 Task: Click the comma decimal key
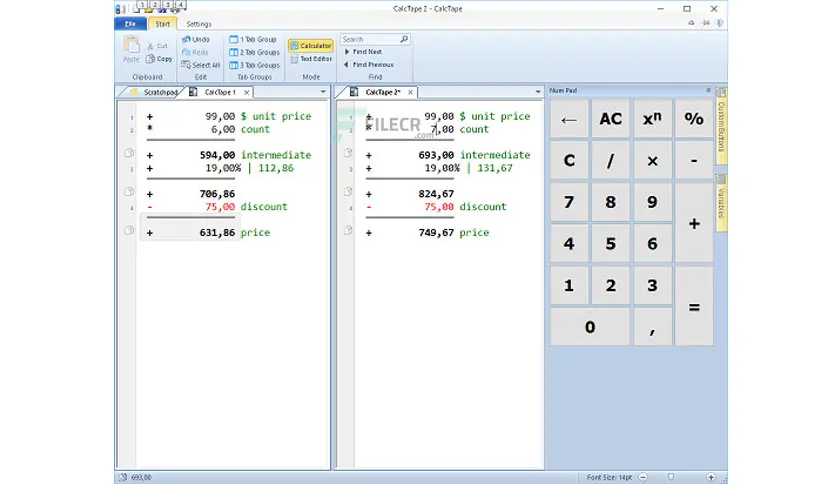pos(652,327)
